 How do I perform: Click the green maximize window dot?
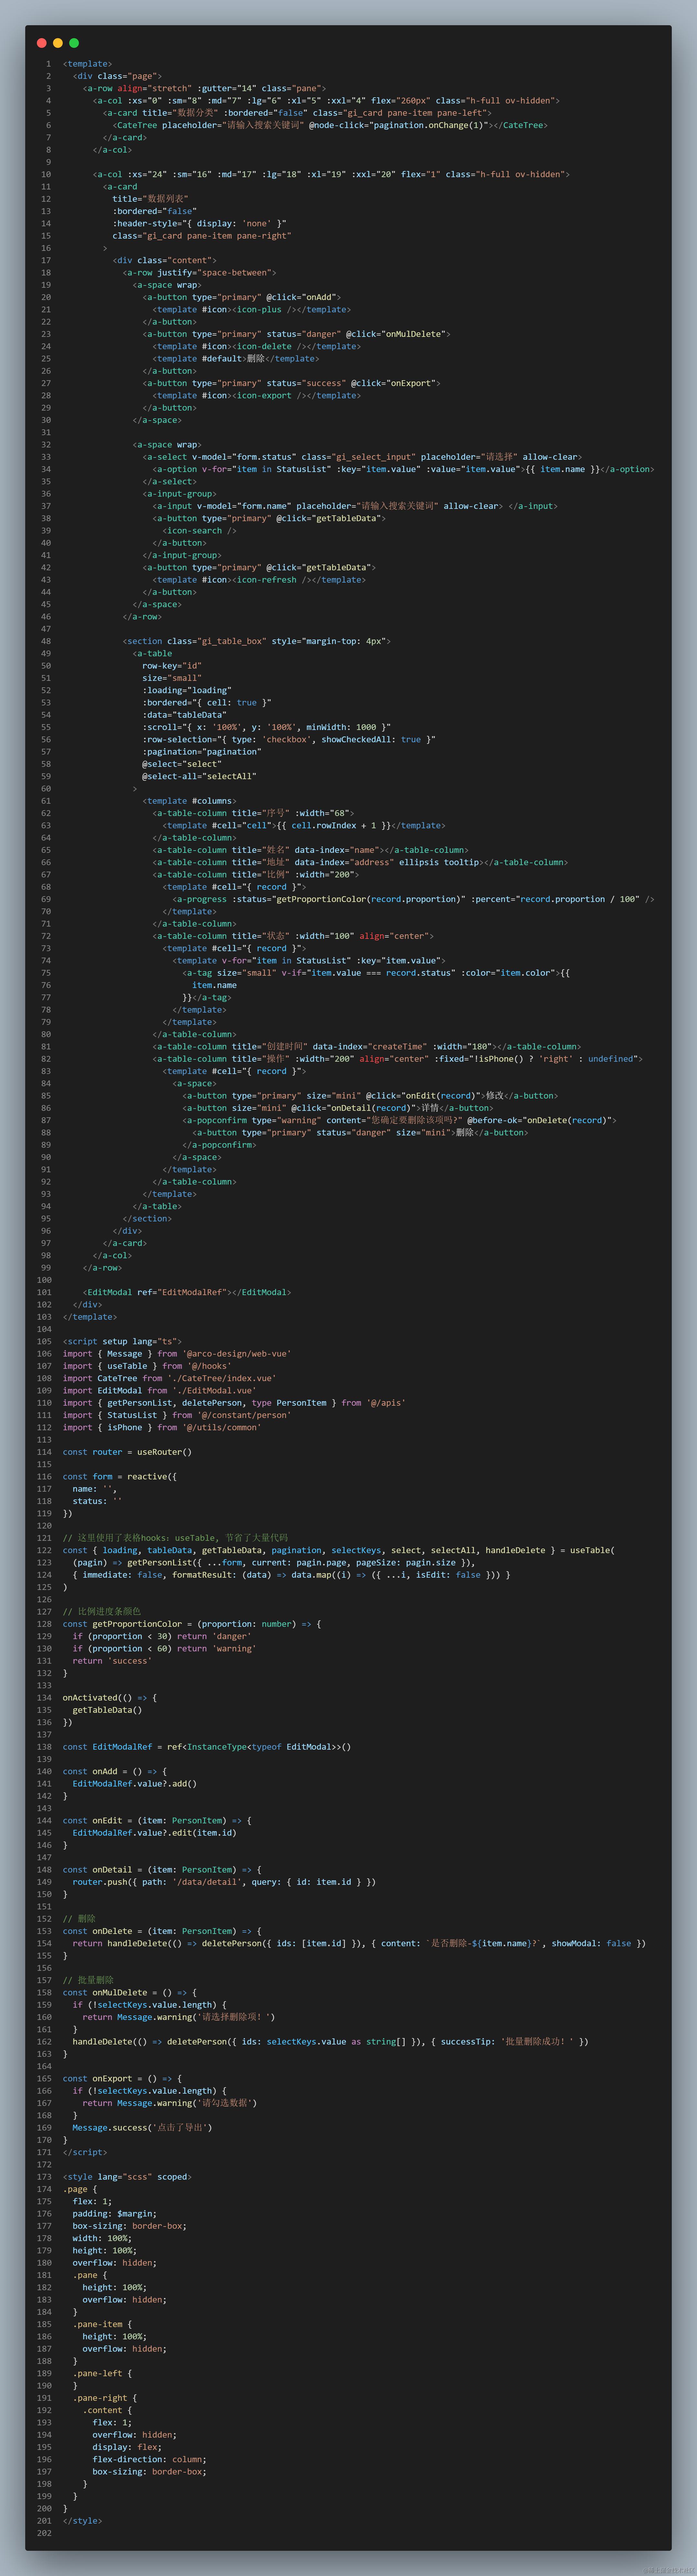[x=74, y=43]
